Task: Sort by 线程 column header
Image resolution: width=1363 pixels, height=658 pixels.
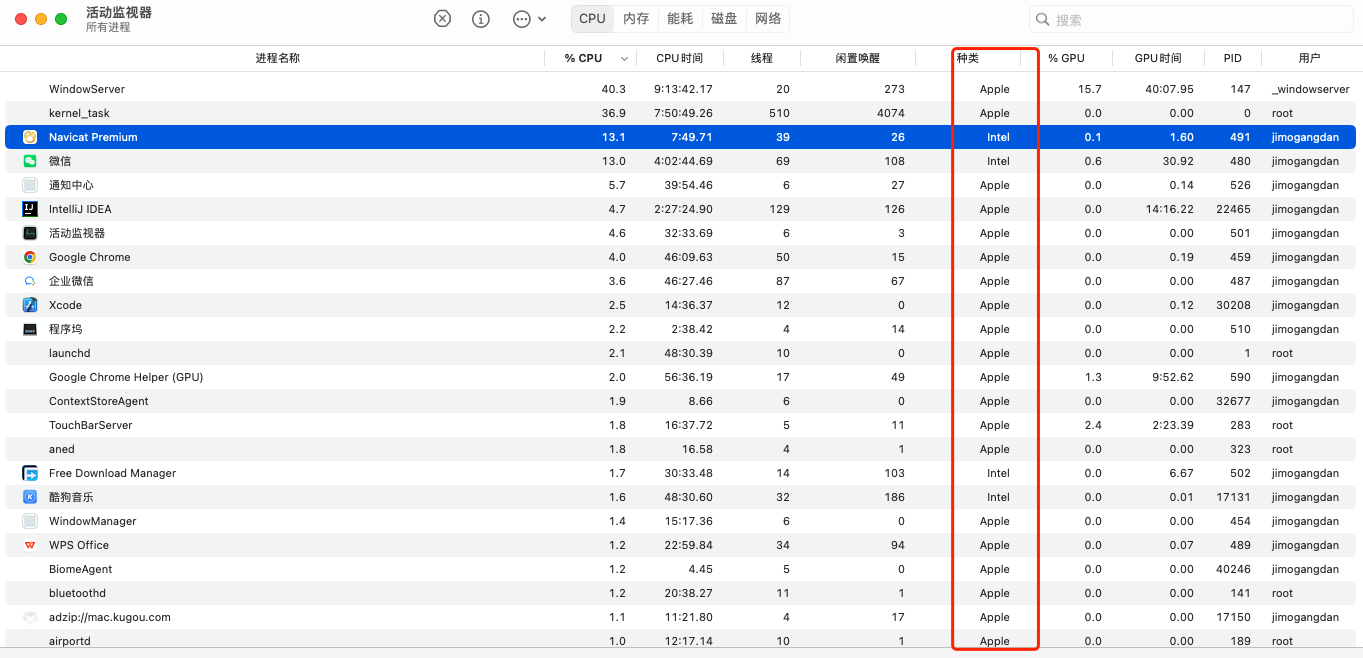Action: [x=762, y=58]
